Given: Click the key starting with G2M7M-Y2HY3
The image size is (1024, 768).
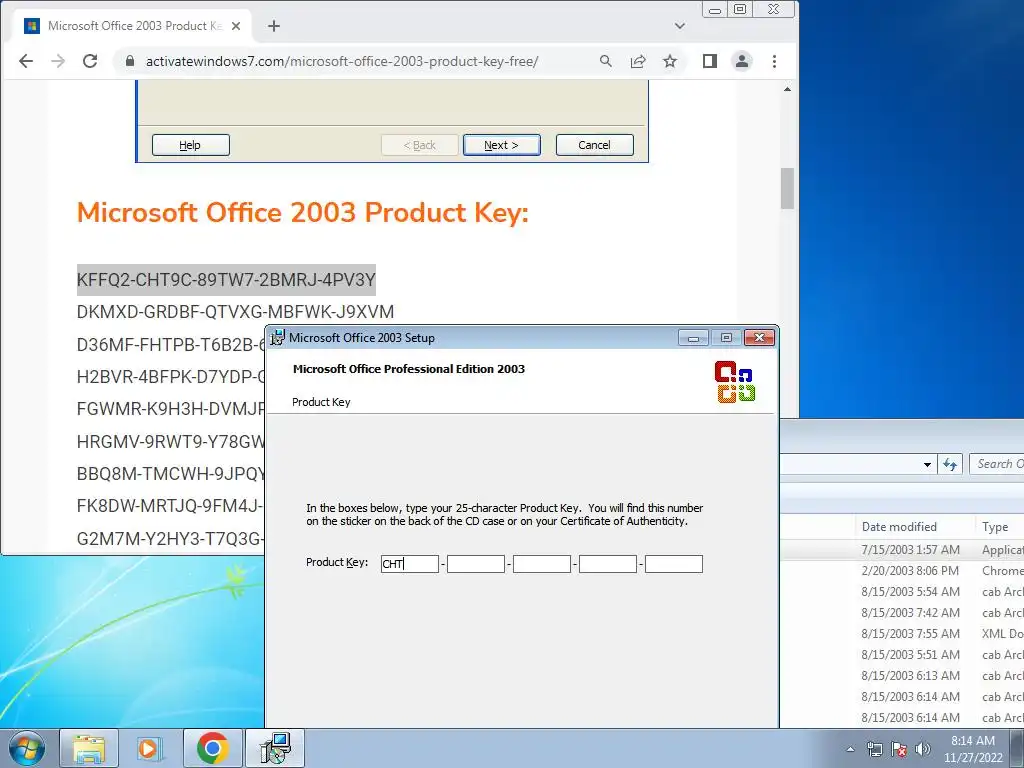Looking at the screenshot, I should click(170, 539).
